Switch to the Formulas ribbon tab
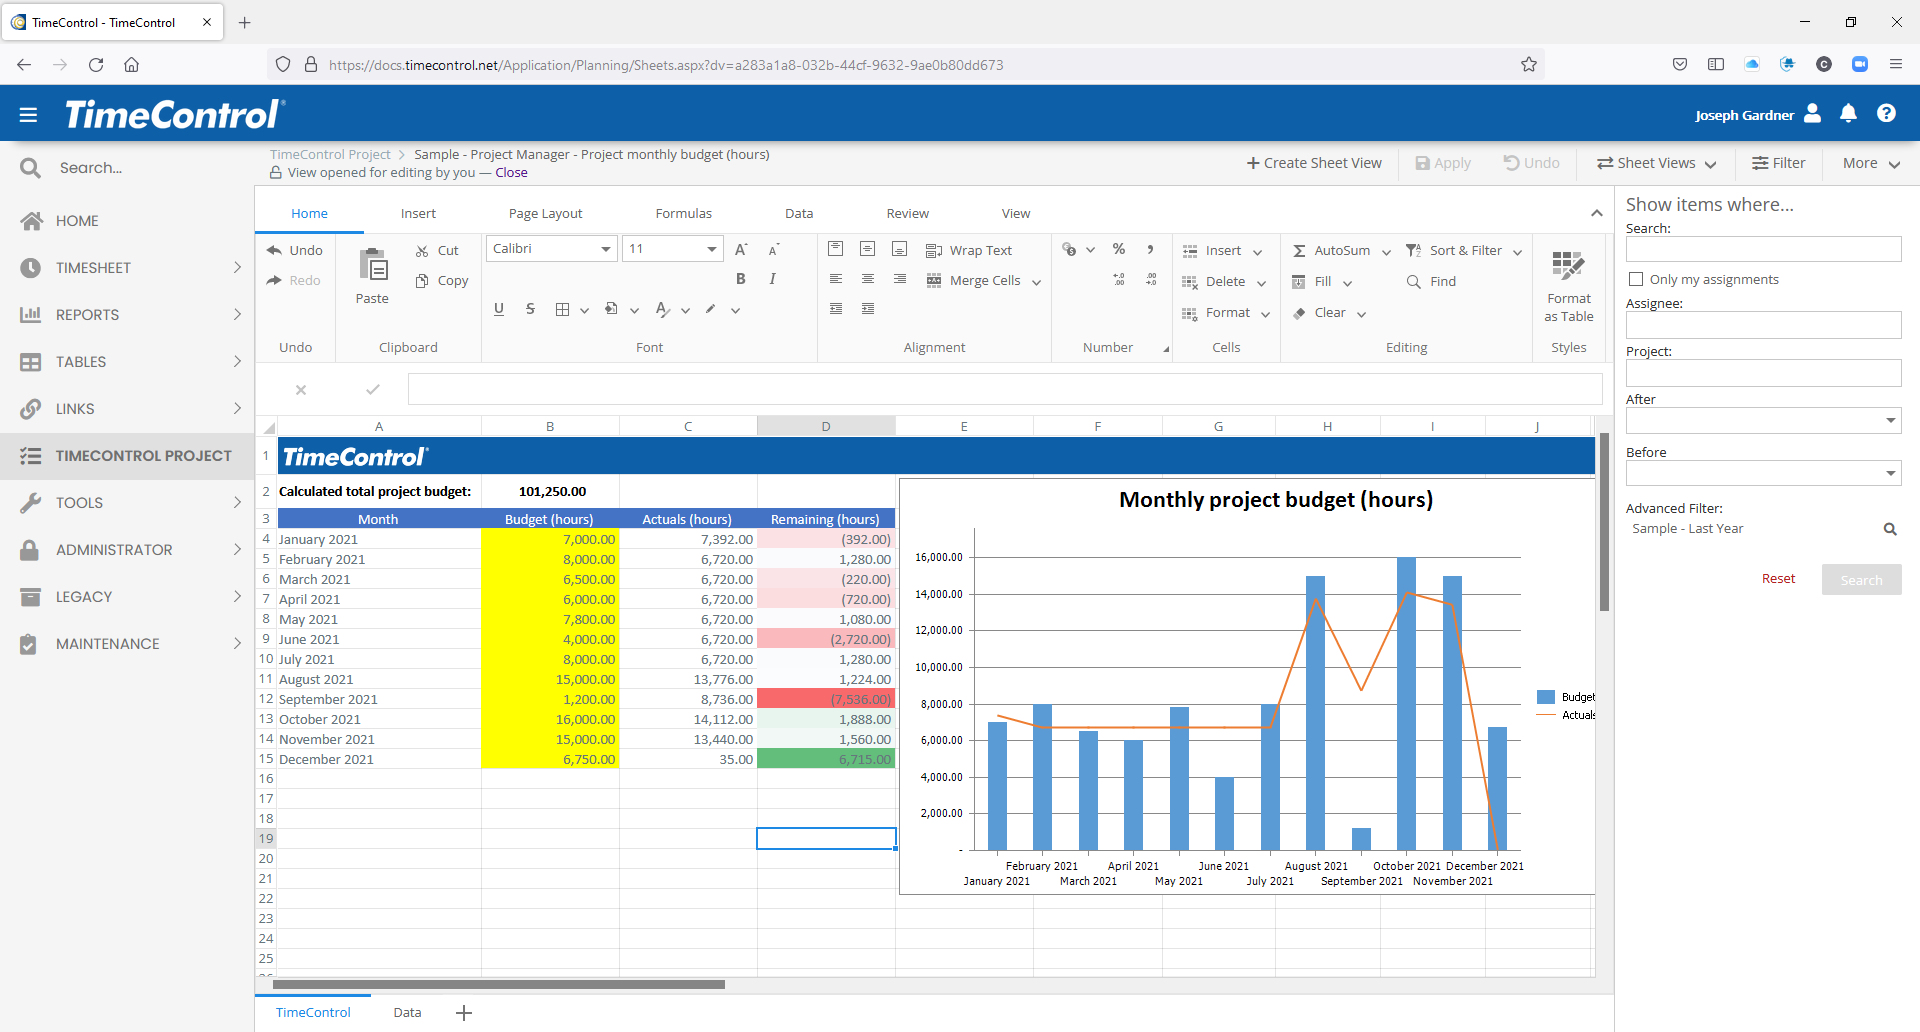 pyautogui.click(x=683, y=213)
